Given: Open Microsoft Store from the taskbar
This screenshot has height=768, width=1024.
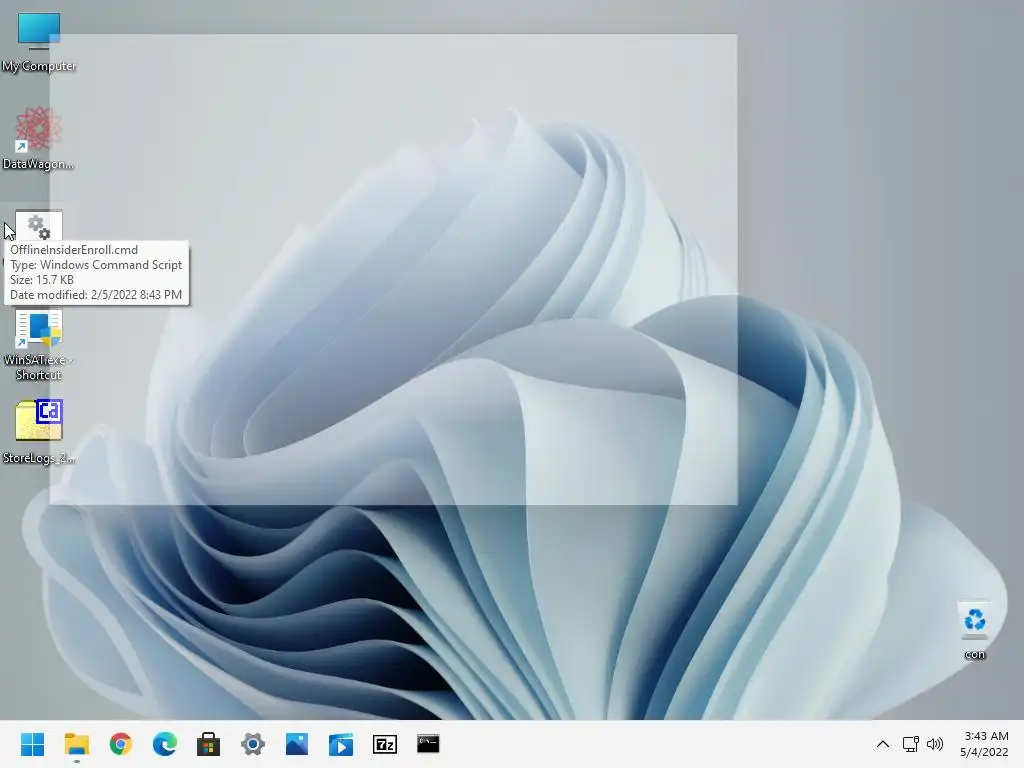Looking at the screenshot, I should [x=208, y=744].
